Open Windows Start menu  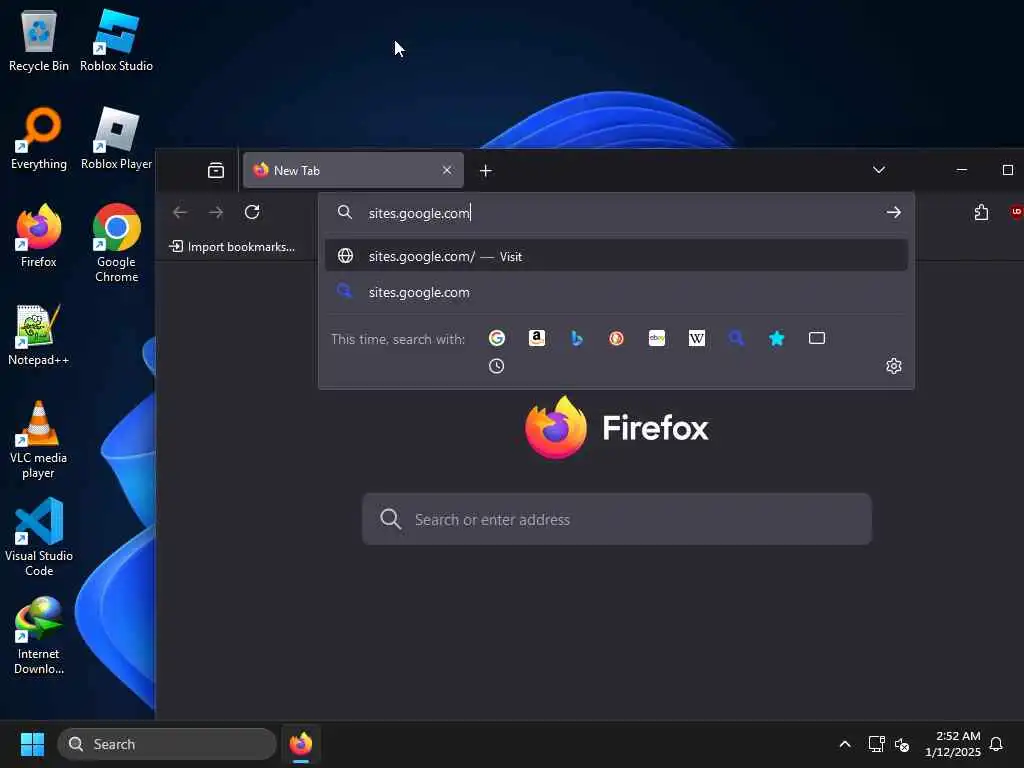coord(32,744)
